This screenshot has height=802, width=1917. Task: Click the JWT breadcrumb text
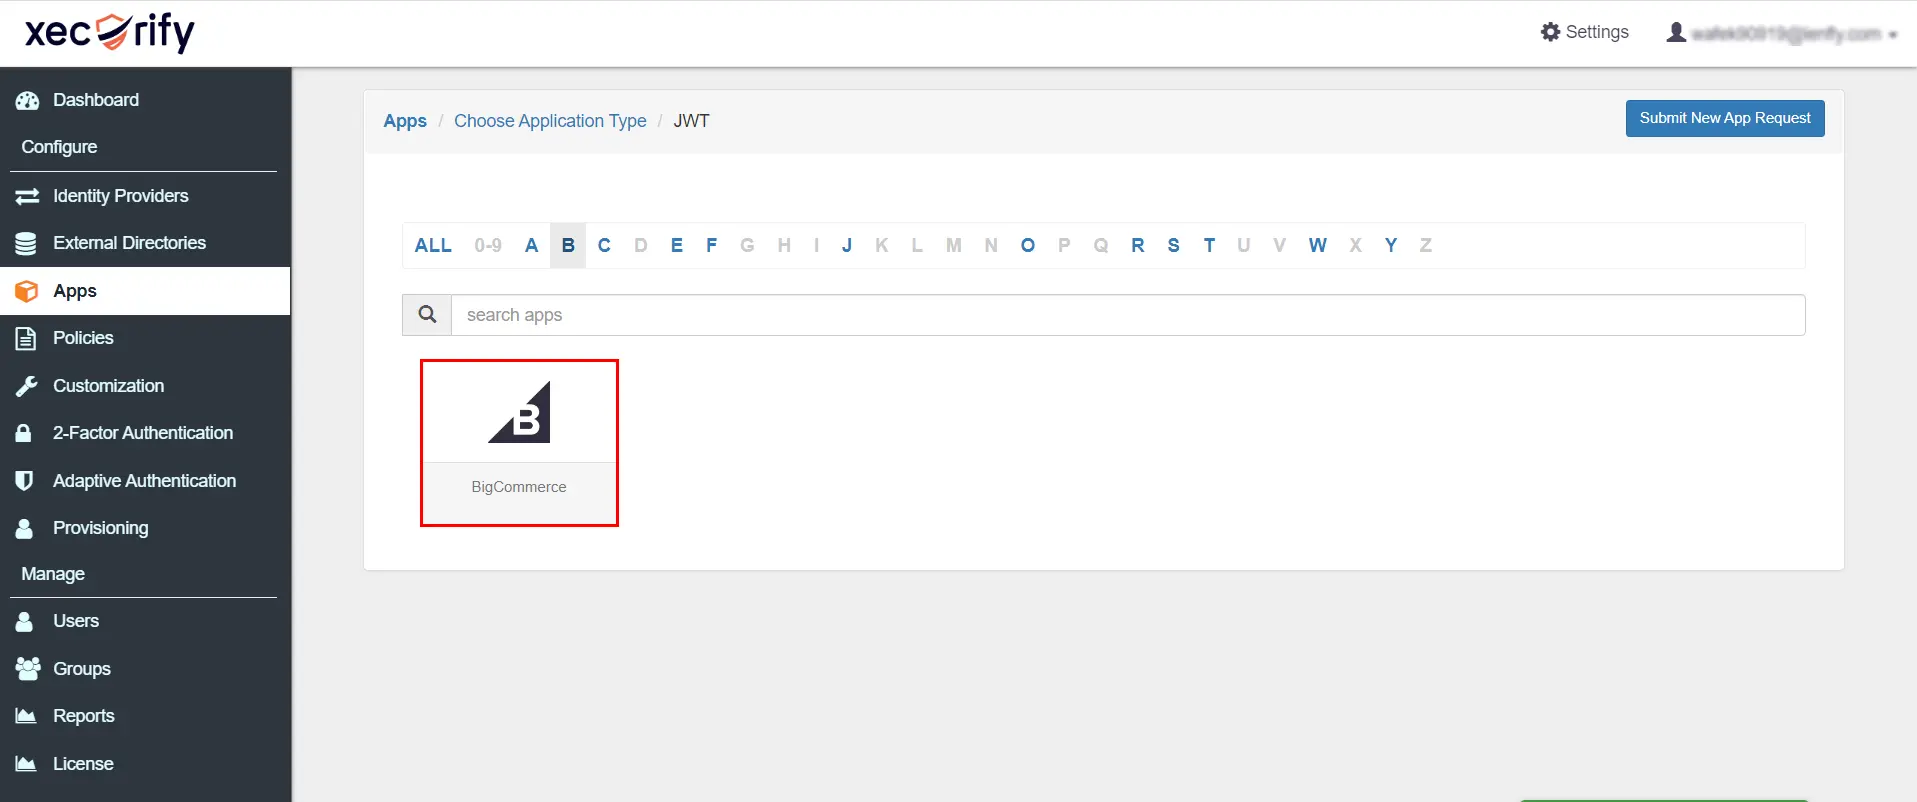[691, 121]
